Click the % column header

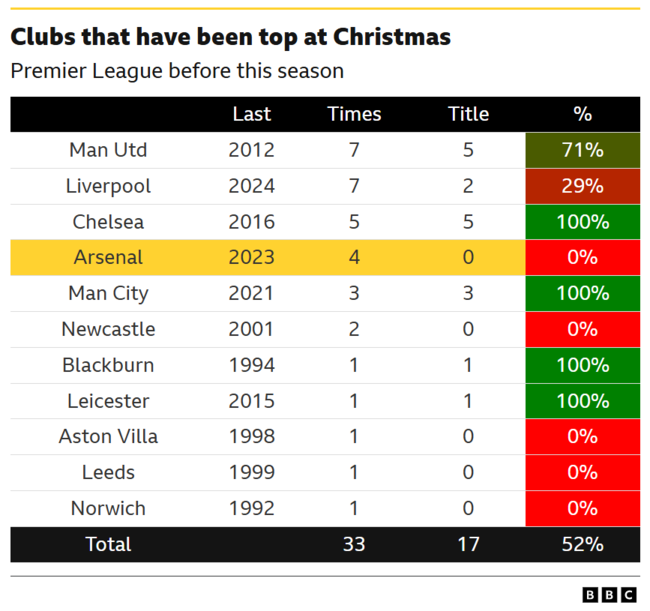click(582, 114)
